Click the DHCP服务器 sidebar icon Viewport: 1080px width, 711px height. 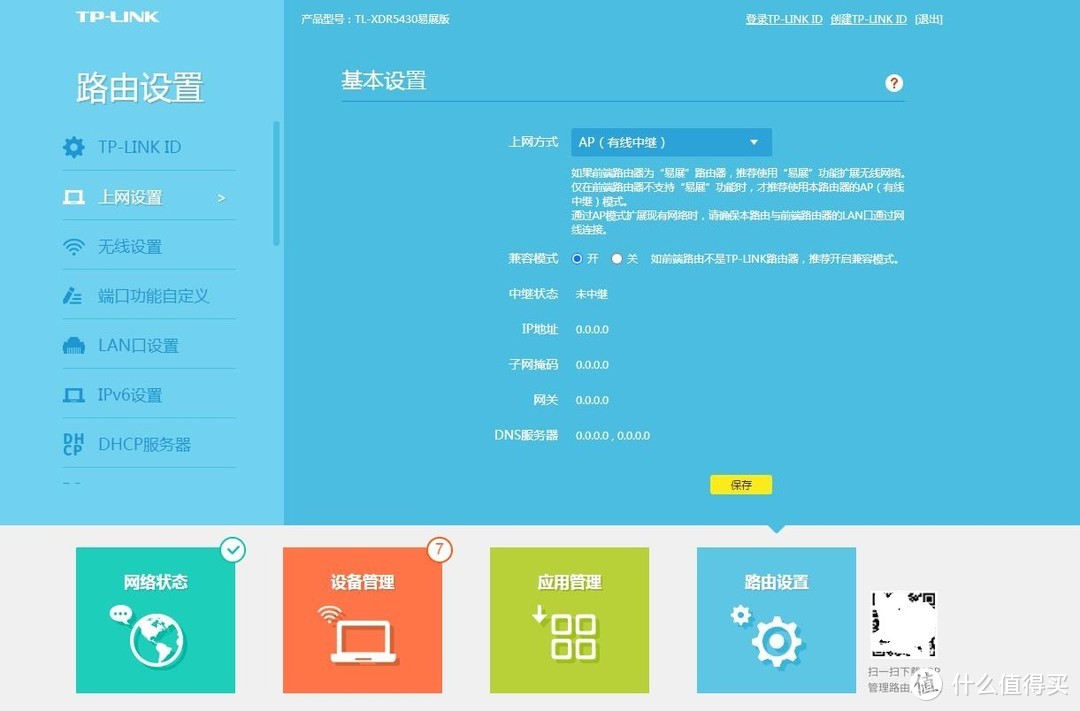[73, 443]
